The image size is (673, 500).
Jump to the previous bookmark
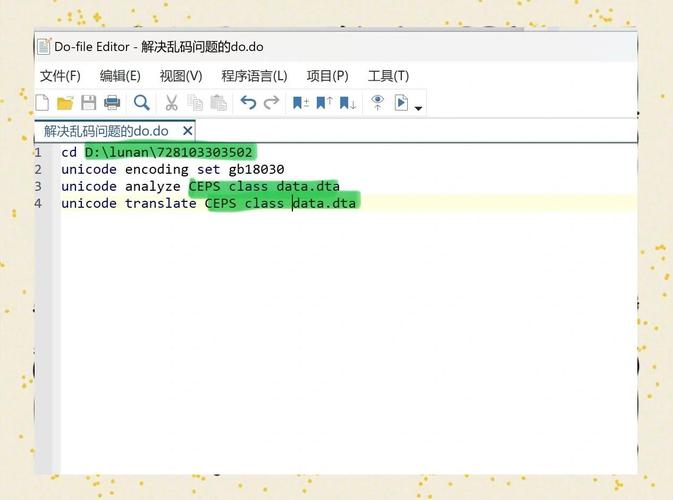324,103
